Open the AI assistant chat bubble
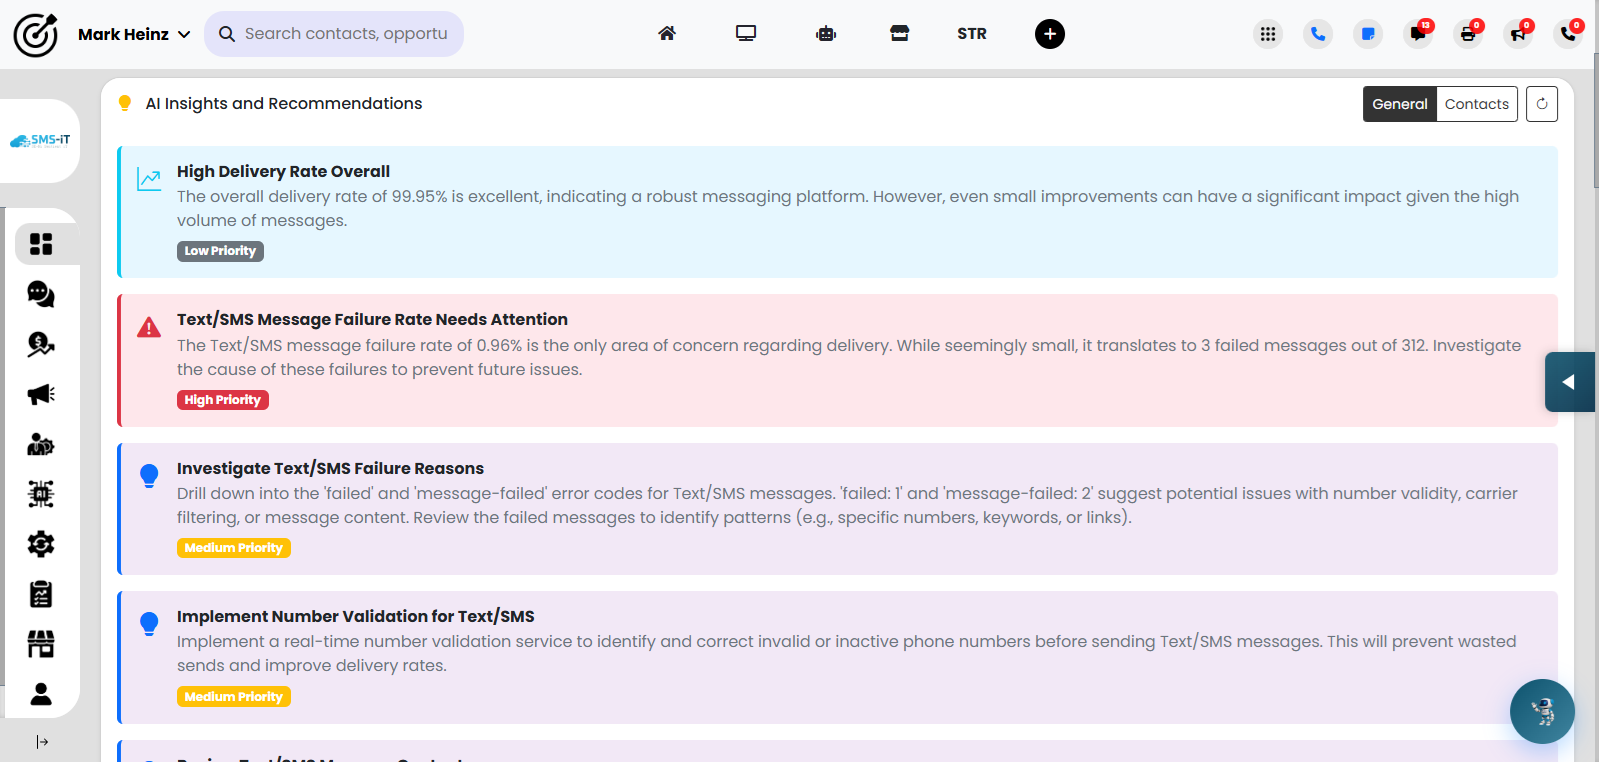Viewport: 1599px width, 762px height. tap(1542, 711)
